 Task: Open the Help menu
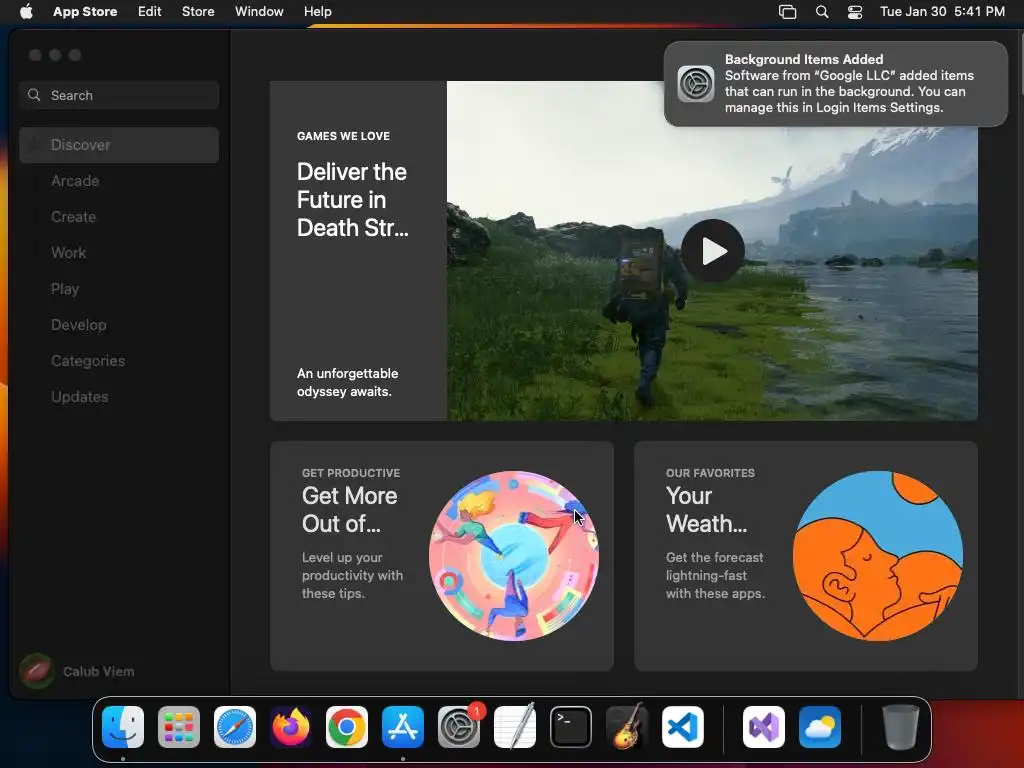317,12
